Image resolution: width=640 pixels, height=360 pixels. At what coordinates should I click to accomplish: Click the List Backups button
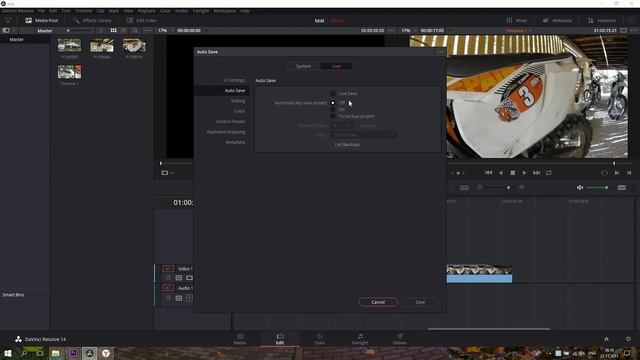click(347, 144)
